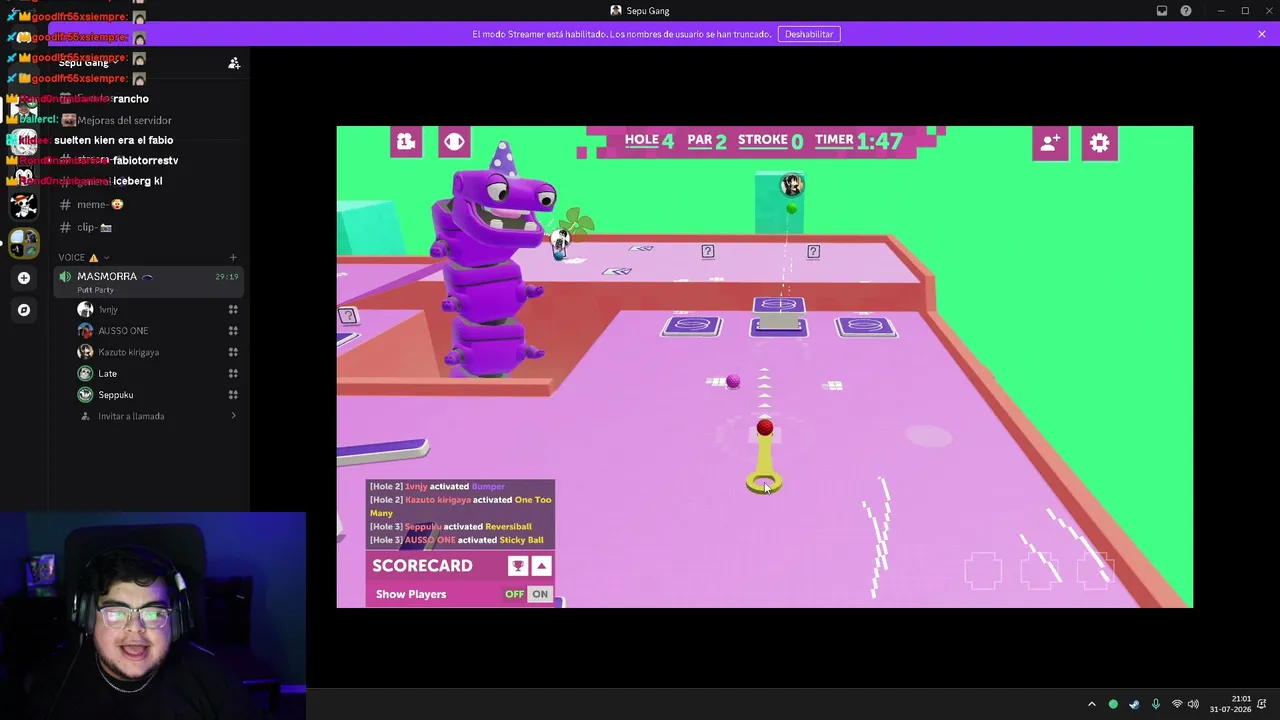Open the scorecard trophy icon

pyautogui.click(x=518, y=566)
